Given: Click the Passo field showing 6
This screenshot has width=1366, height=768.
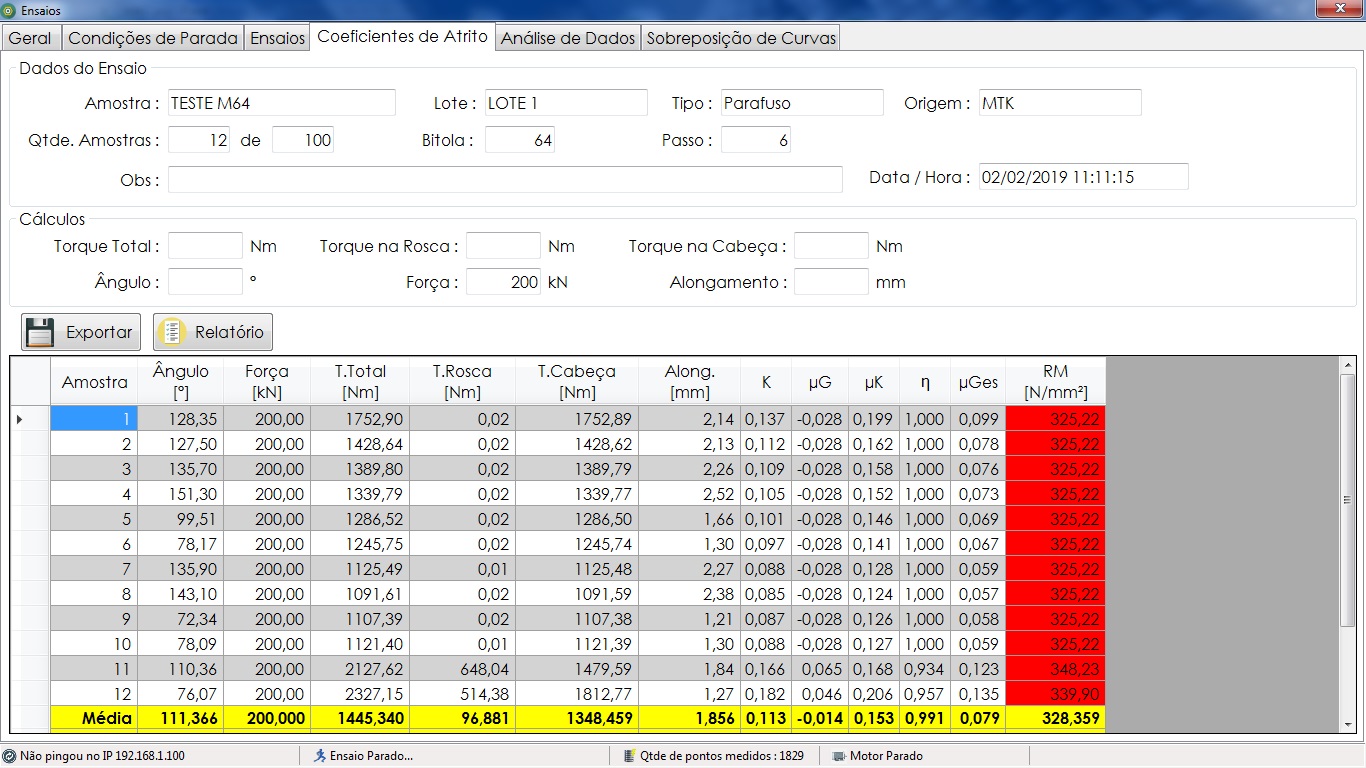Looking at the screenshot, I should (756, 140).
